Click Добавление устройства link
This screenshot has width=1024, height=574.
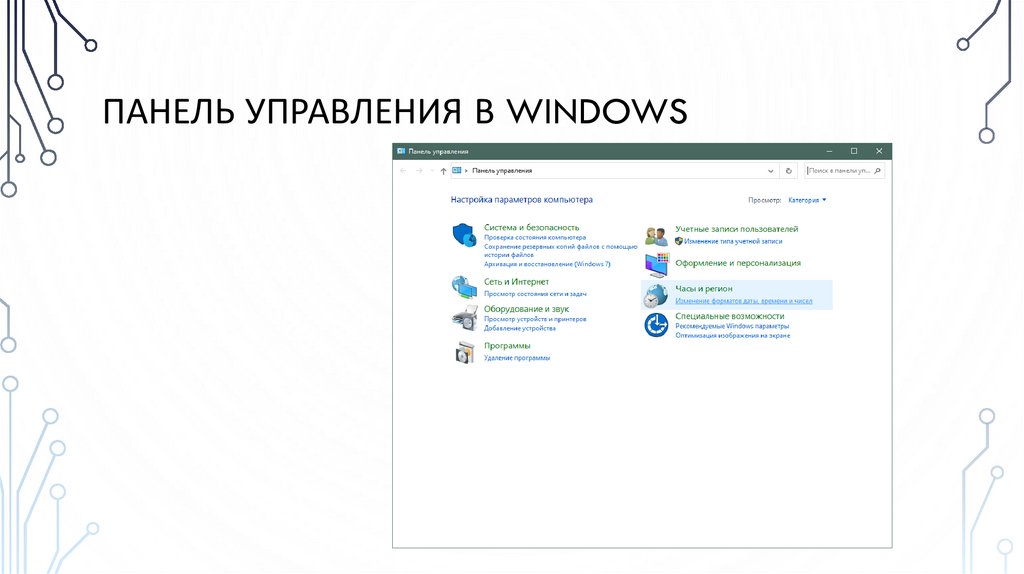click(520, 328)
